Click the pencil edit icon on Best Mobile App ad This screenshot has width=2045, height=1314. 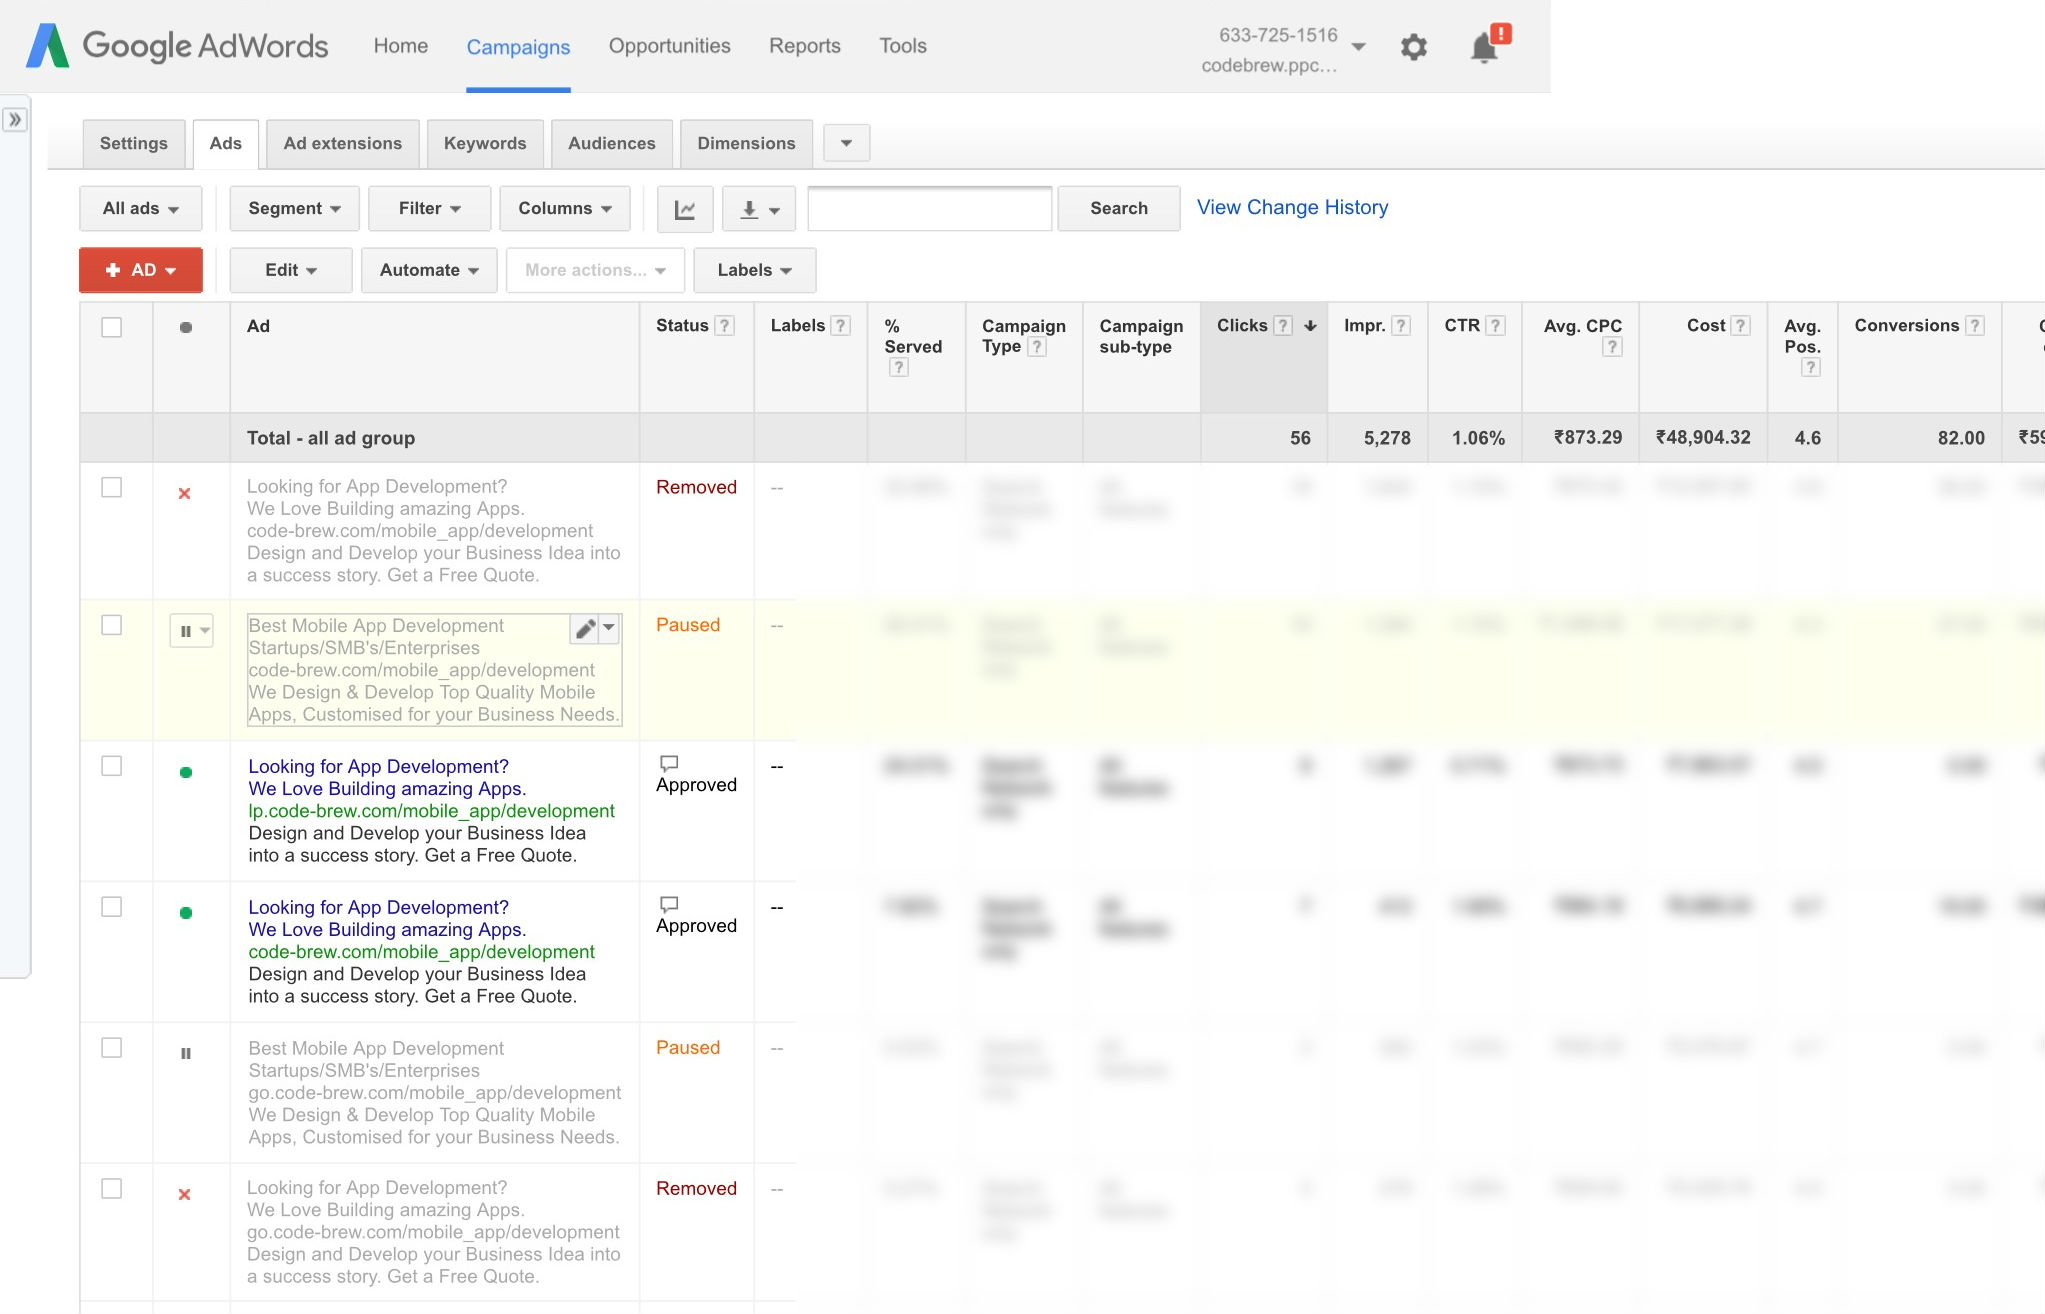[585, 629]
